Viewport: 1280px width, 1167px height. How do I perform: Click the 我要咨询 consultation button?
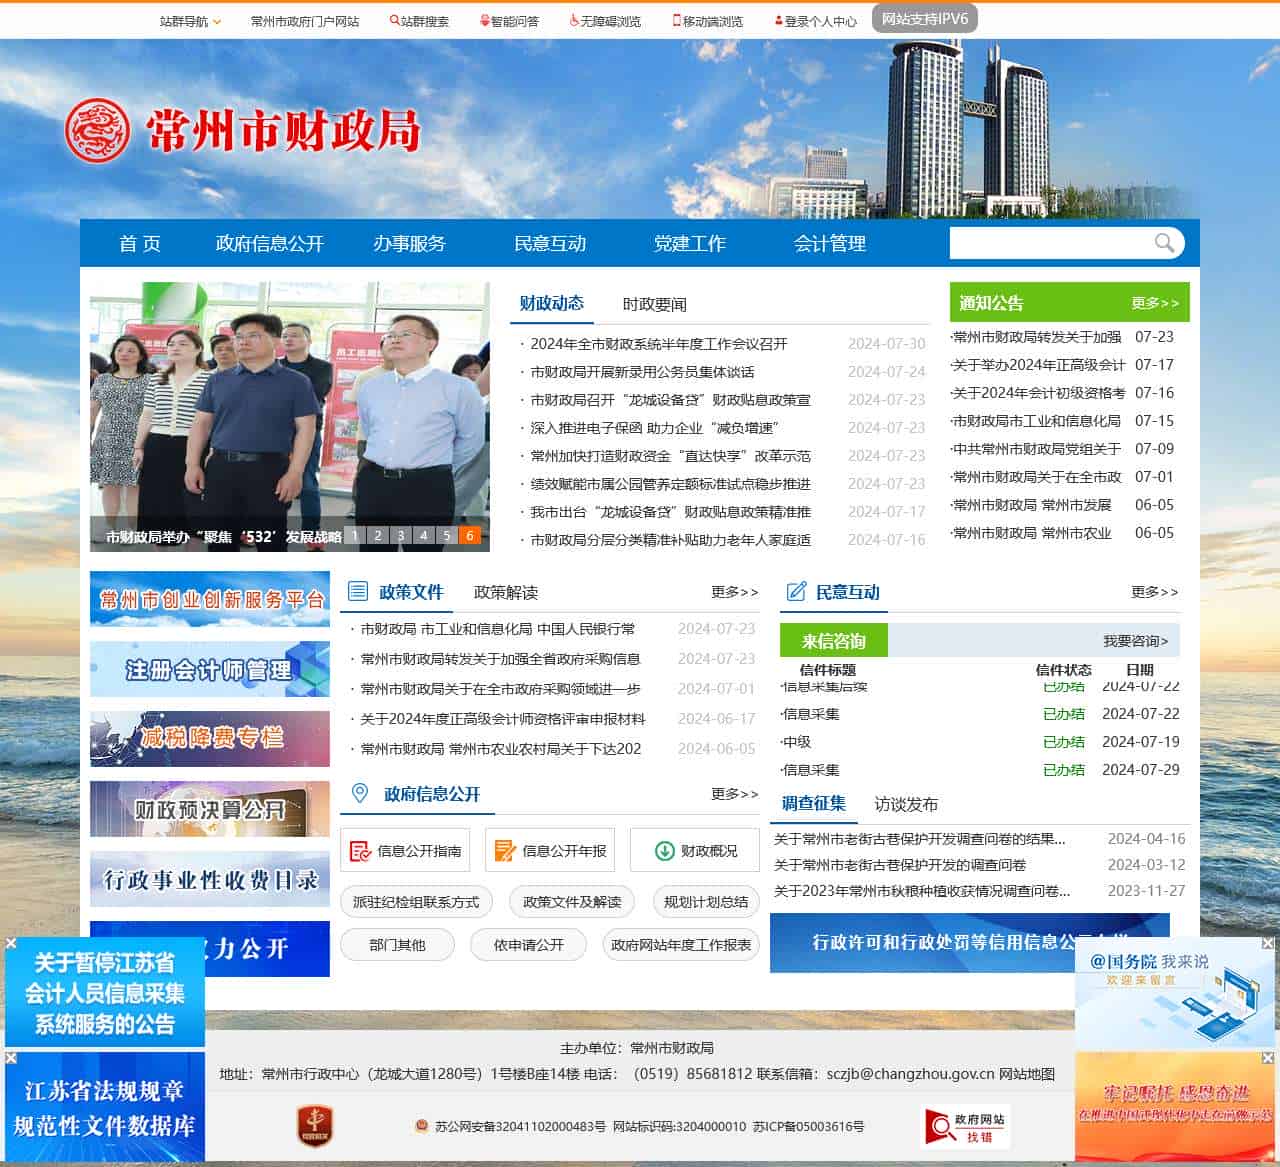pos(1131,640)
